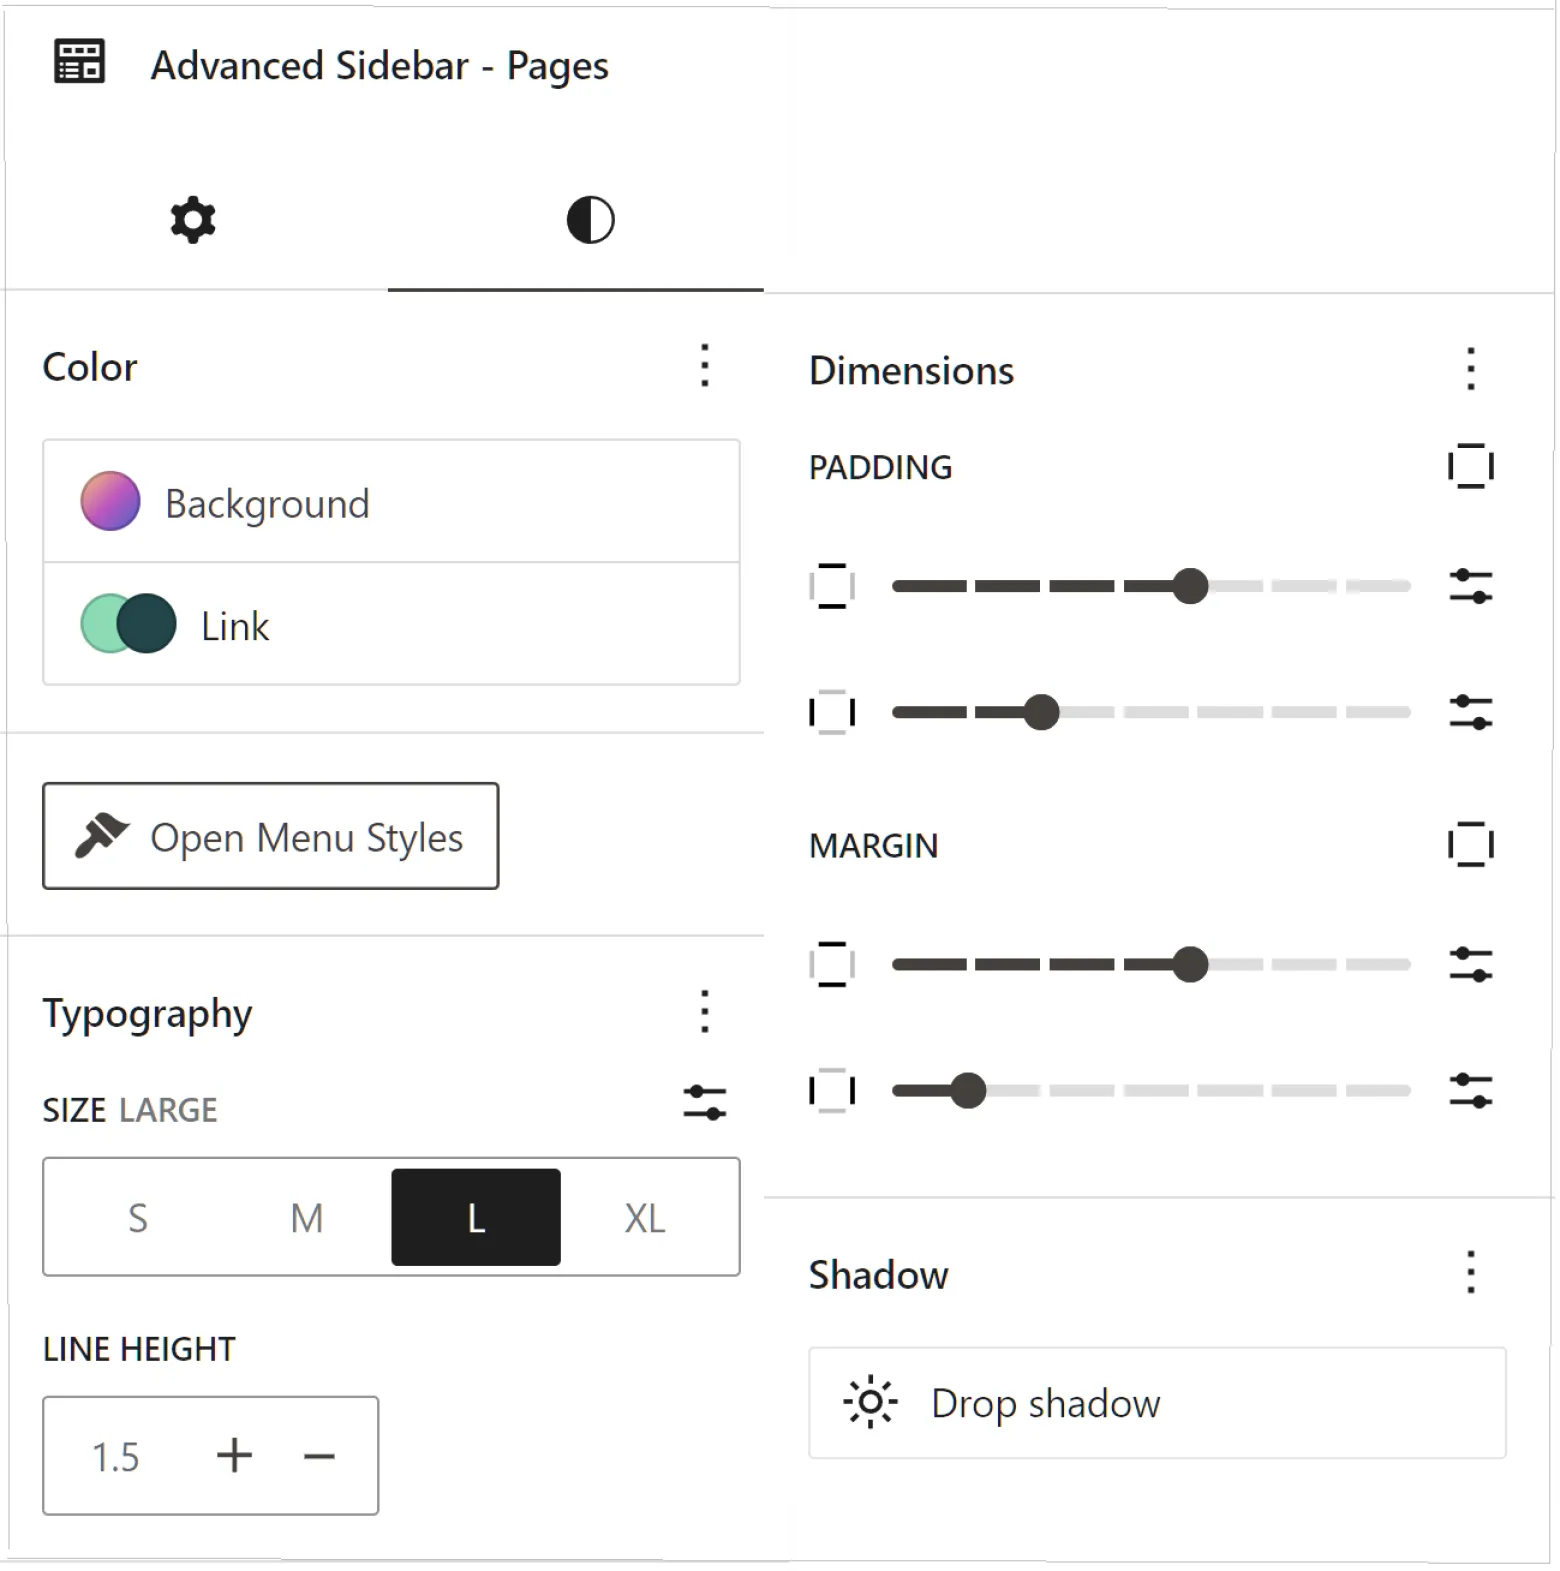
Task: Open custom size options for first margin slider
Action: tap(1473, 965)
